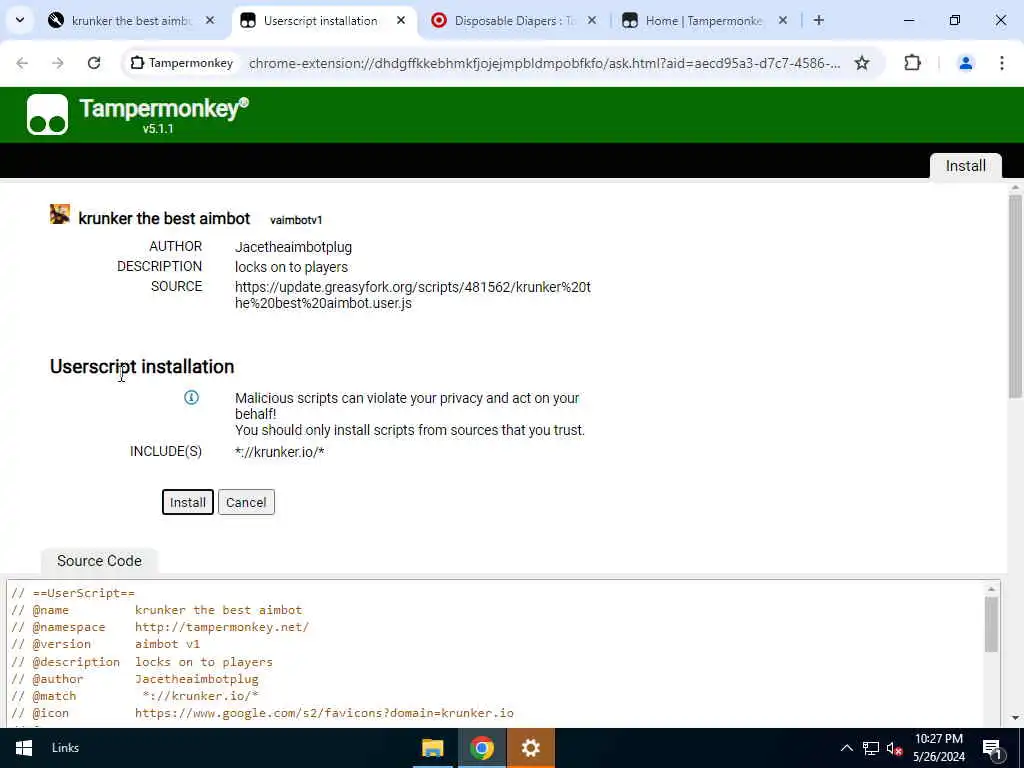Click the description locks on to players

[x=291, y=267]
